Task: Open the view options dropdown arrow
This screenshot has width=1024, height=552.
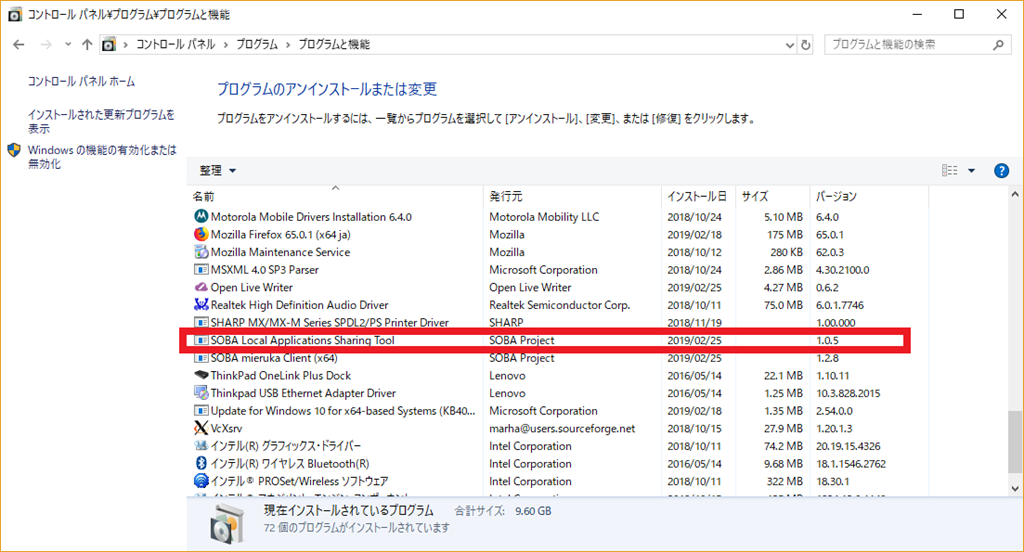Action: (x=971, y=170)
